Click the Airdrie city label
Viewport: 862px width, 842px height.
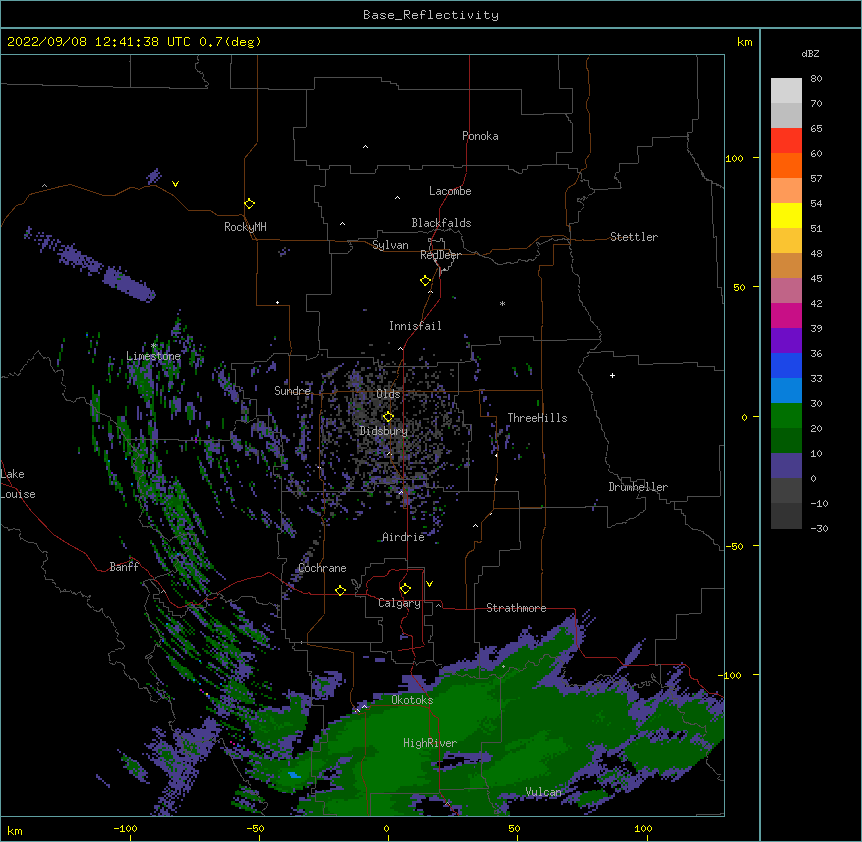click(403, 537)
